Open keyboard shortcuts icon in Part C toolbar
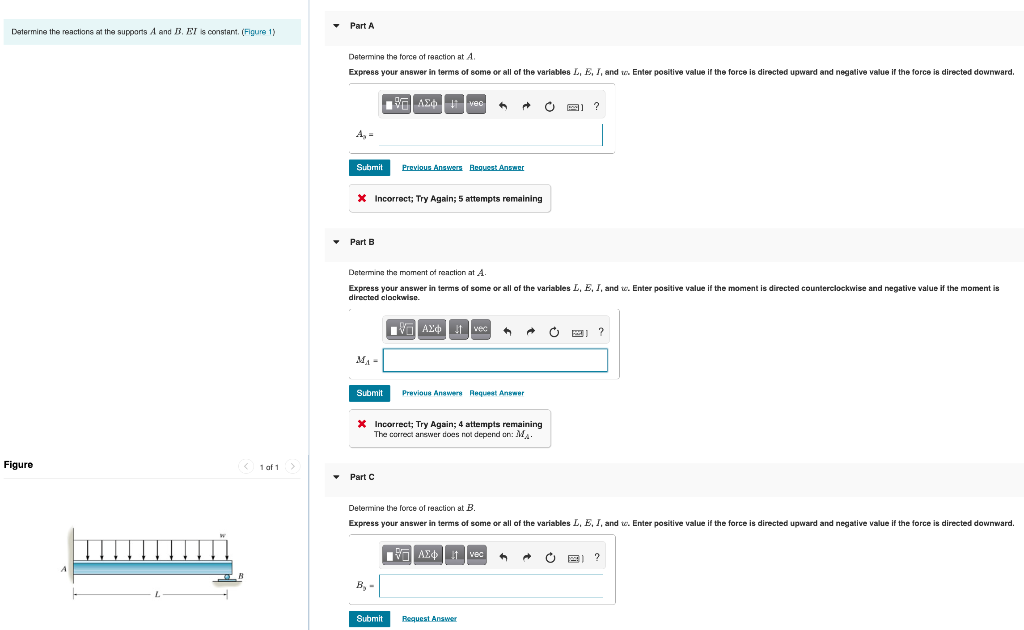1024x630 pixels. (575, 558)
